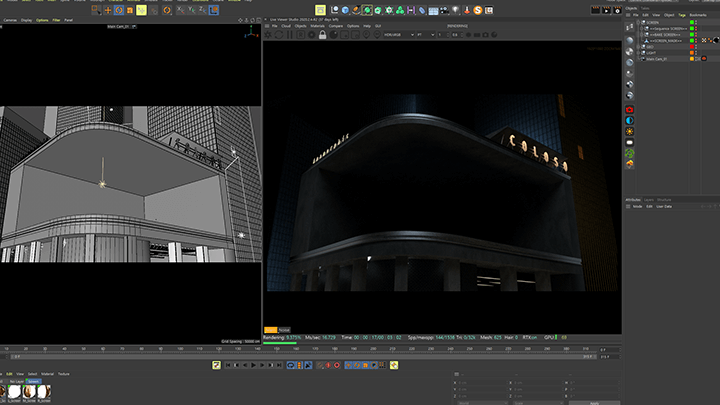This screenshot has width=720, height=405.
Task: Open Live Viewer Objects menu
Action: coord(300,26)
